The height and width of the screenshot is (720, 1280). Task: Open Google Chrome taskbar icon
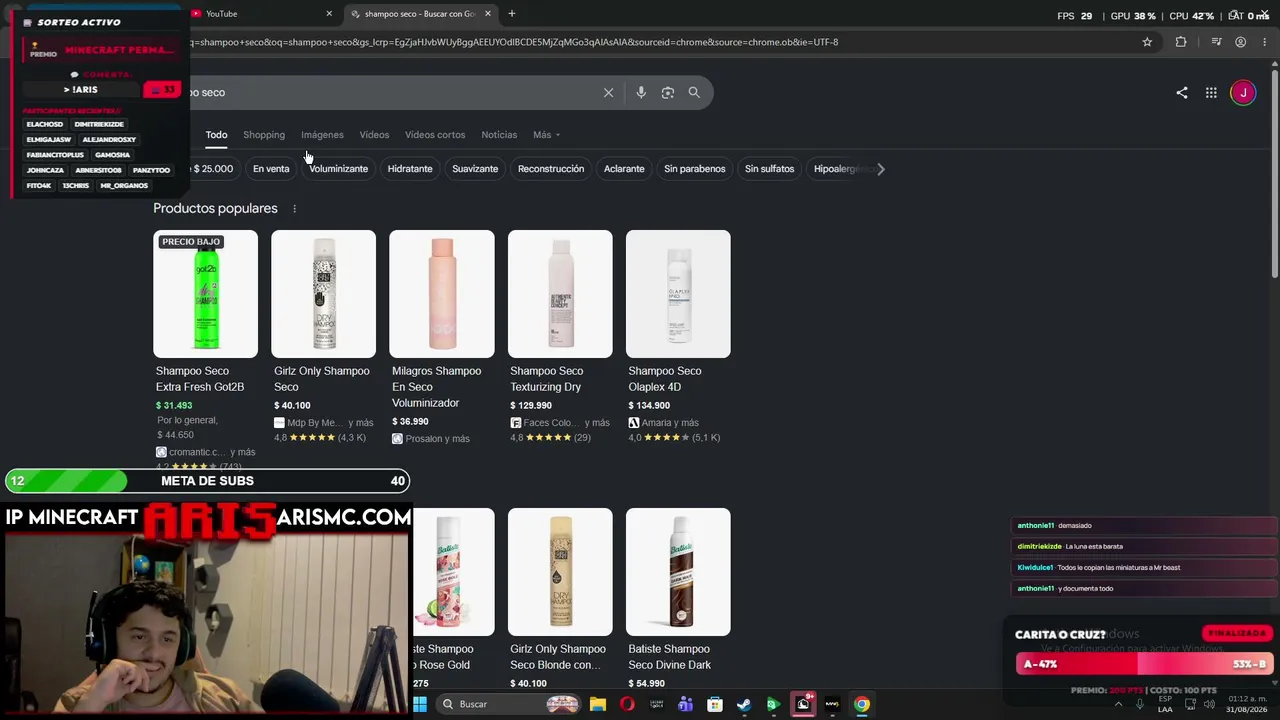[x=862, y=704]
